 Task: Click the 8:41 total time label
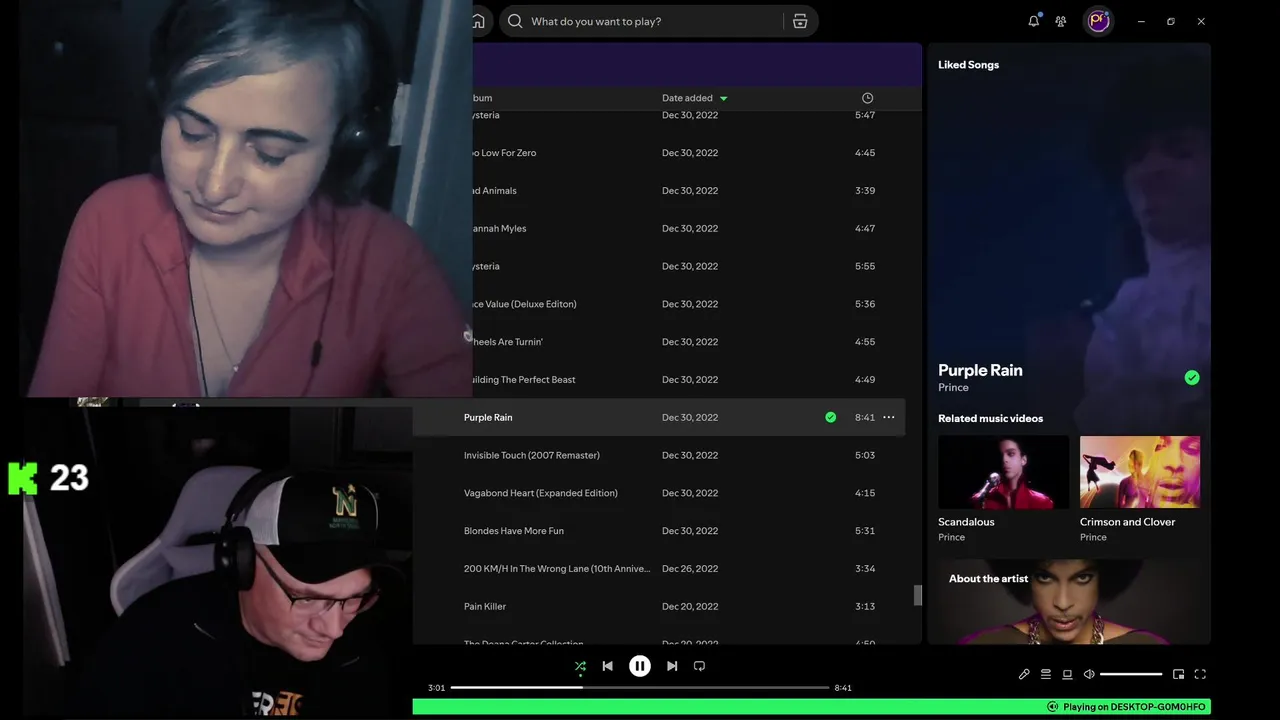(x=843, y=688)
